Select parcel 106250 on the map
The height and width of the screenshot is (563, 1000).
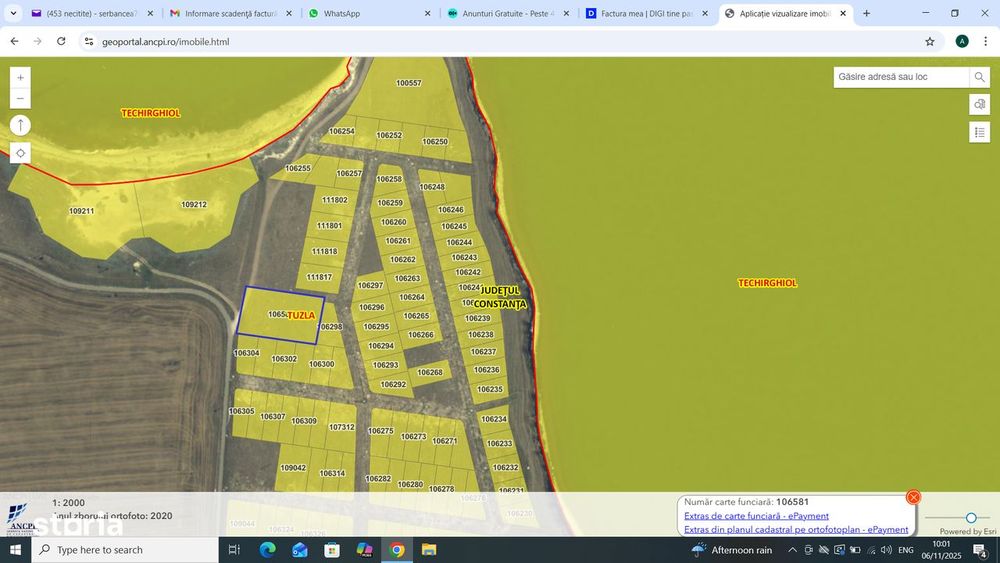pyautogui.click(x=435, y=142)
